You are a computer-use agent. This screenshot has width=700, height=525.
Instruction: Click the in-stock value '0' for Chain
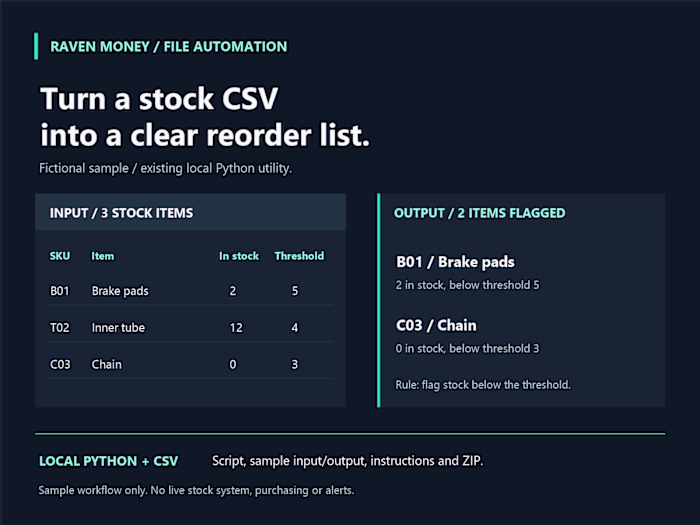(x=233, y=364)
